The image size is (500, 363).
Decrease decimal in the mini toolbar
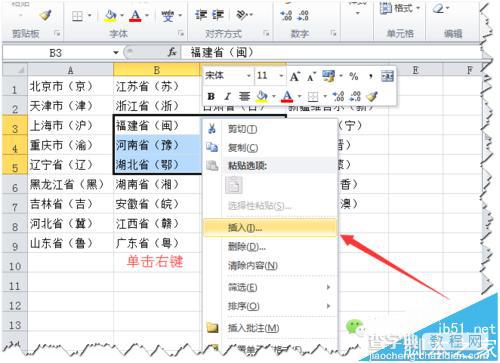tap(355, 97)
